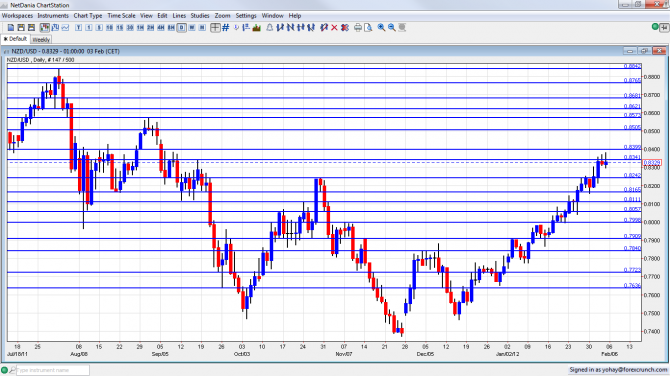Select the tick (T) time scale
Viewport: 670px width, 376px height.
click(x=79, y=27)
